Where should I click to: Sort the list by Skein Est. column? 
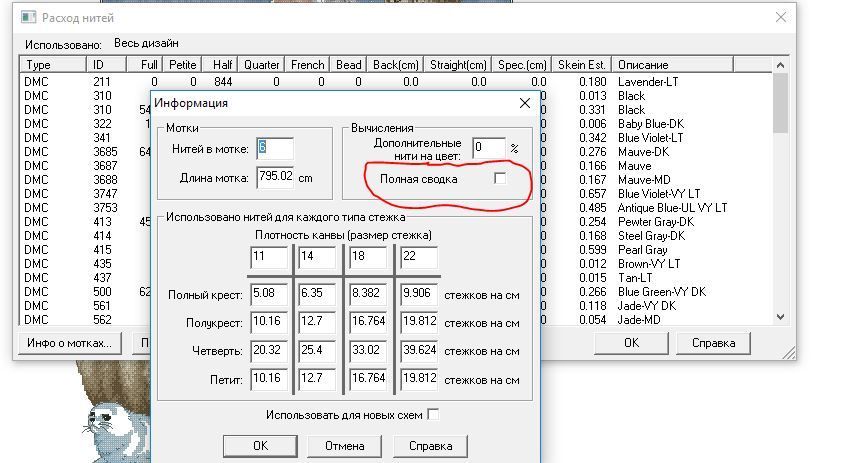click(x=583, y=65)
